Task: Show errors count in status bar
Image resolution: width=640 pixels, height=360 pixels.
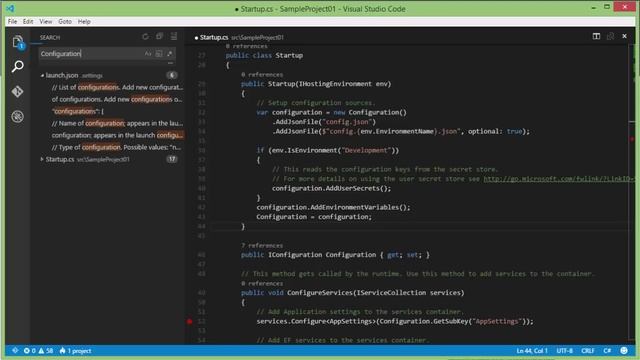Action: click(x=29, y=351)
